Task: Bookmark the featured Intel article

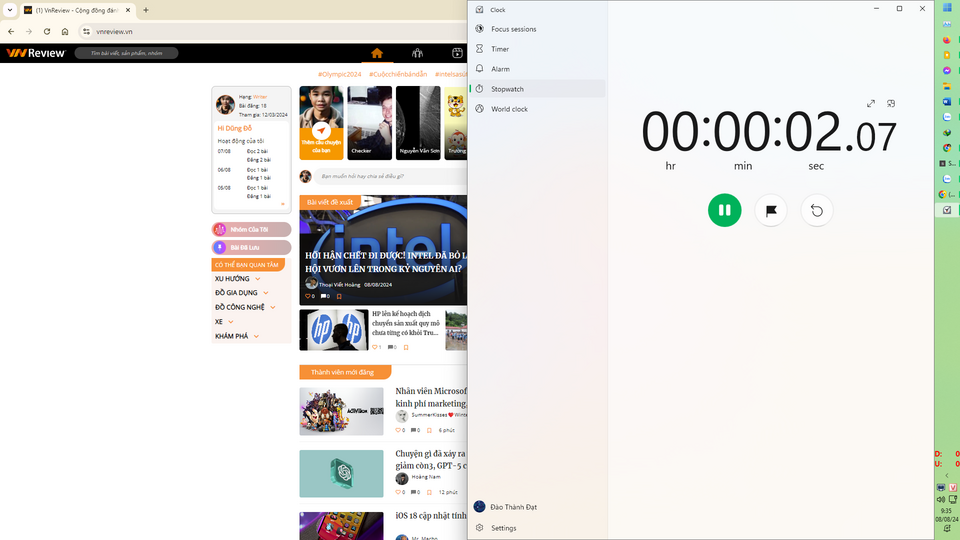Action: pos(339,296)
